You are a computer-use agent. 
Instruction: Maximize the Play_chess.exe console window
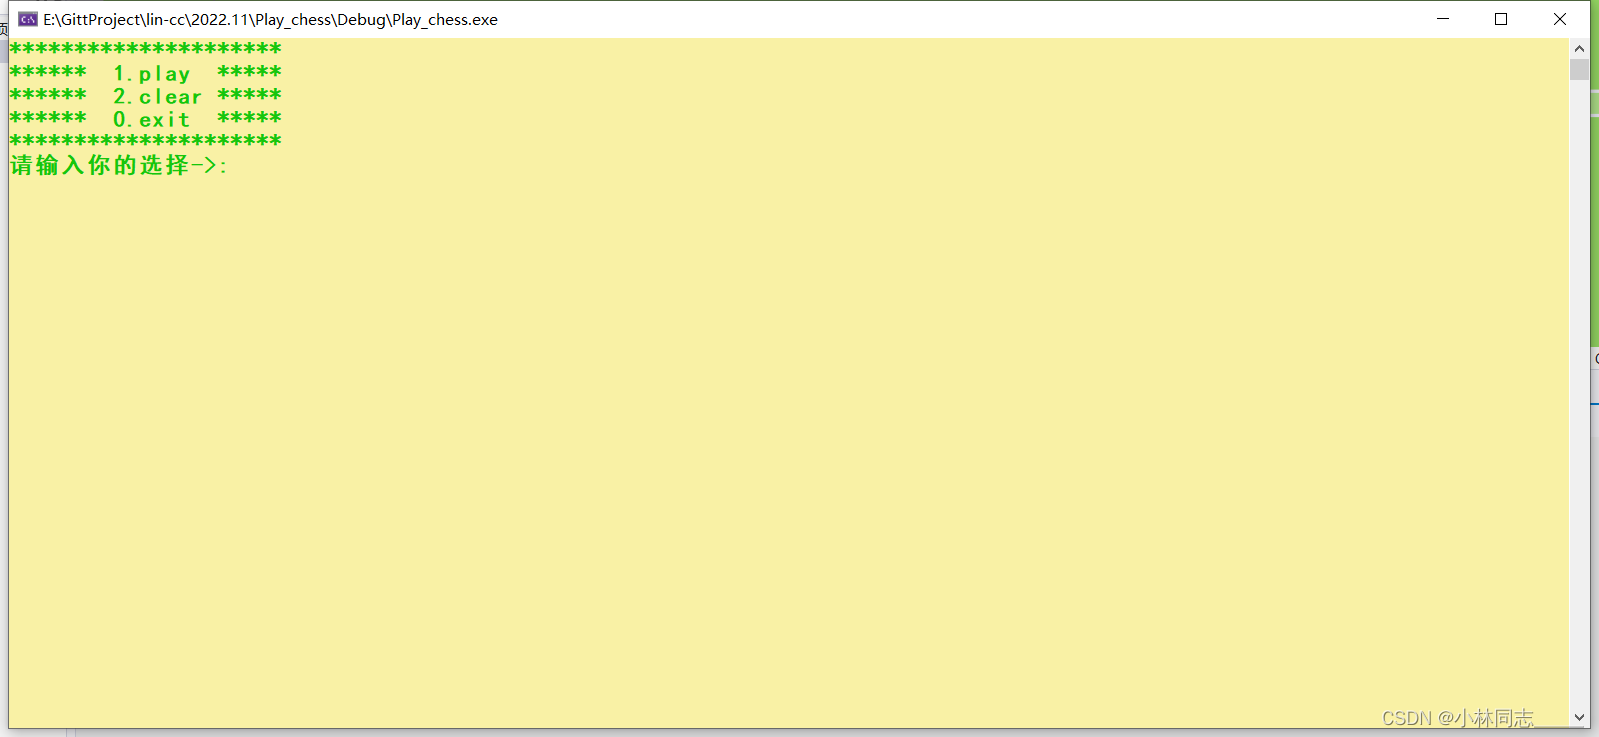click(x=1501, y=19)
